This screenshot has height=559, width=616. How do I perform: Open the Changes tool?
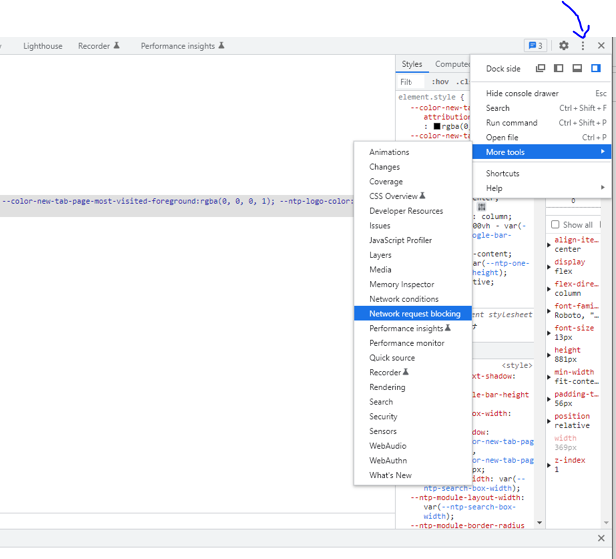point(413,167)
